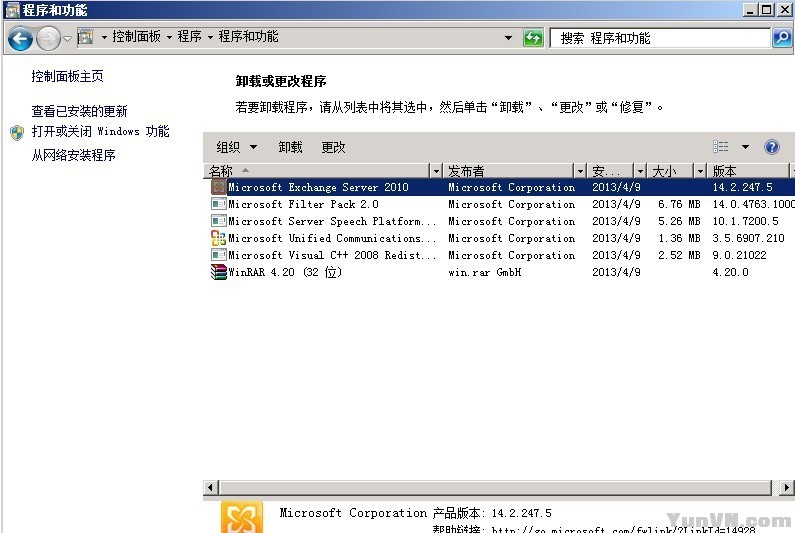Expand arrow before 程序 breadcrumb
Viewport: 795px width, 533px height.
169,37
